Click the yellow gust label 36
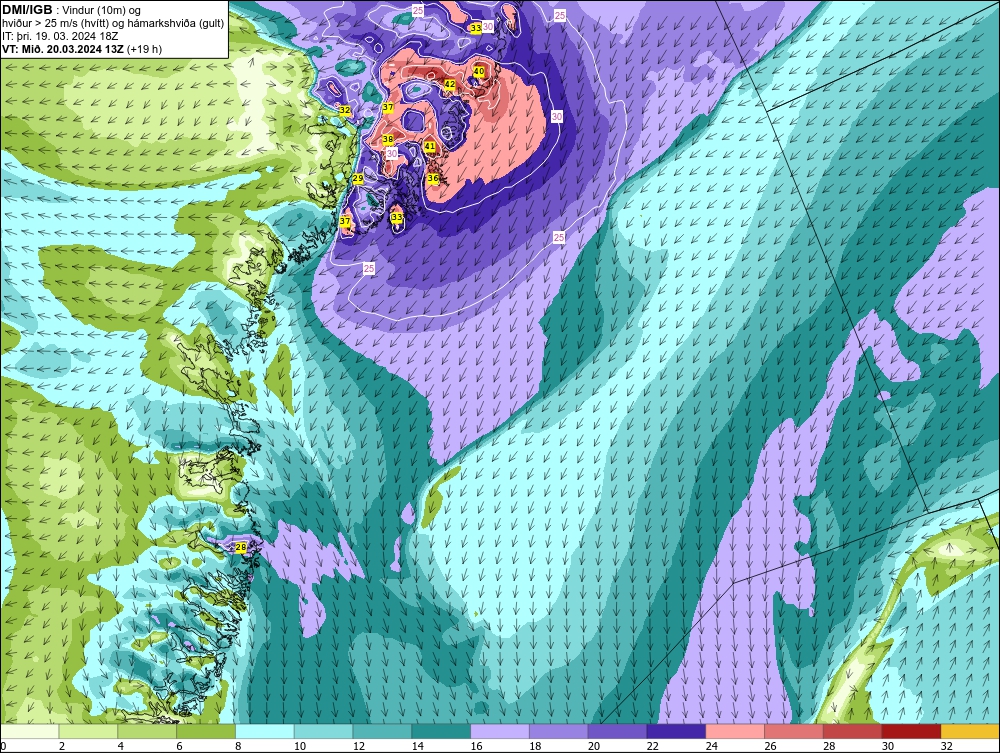 [433, 179]
